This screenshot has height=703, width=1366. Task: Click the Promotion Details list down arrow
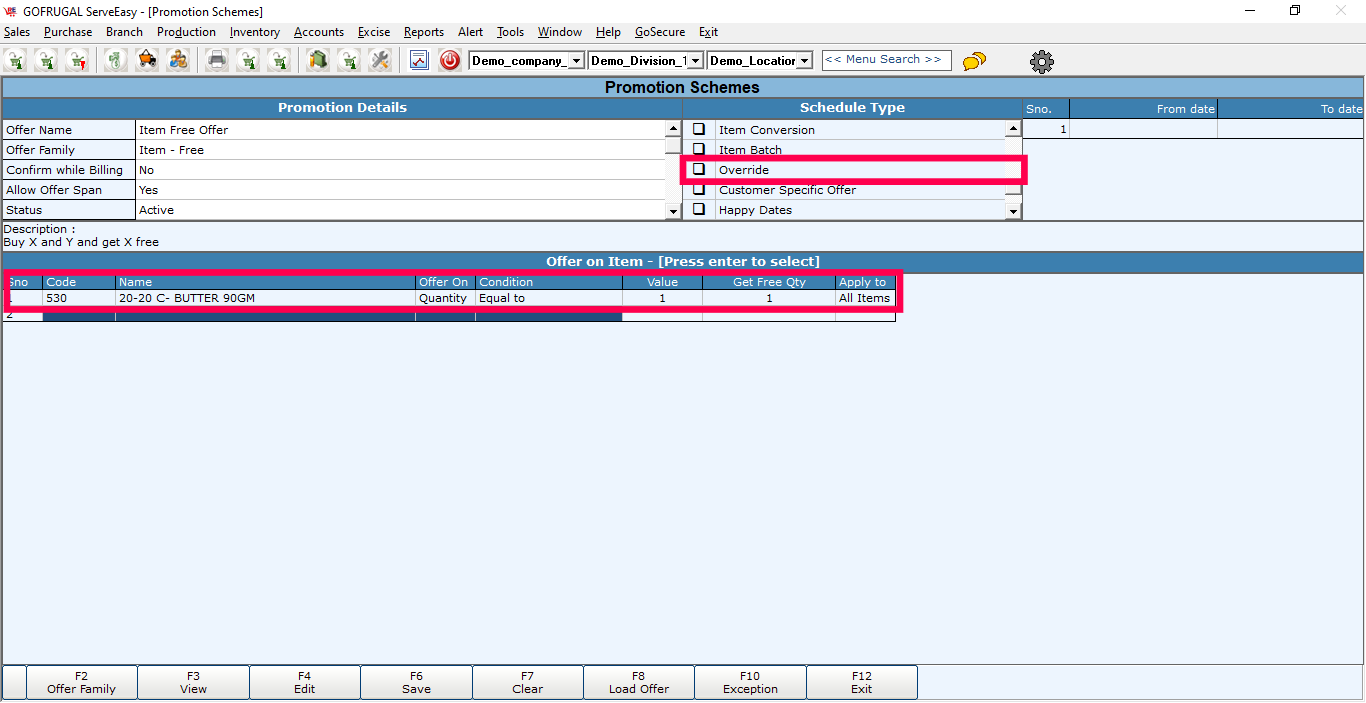[x=674, y=211]
